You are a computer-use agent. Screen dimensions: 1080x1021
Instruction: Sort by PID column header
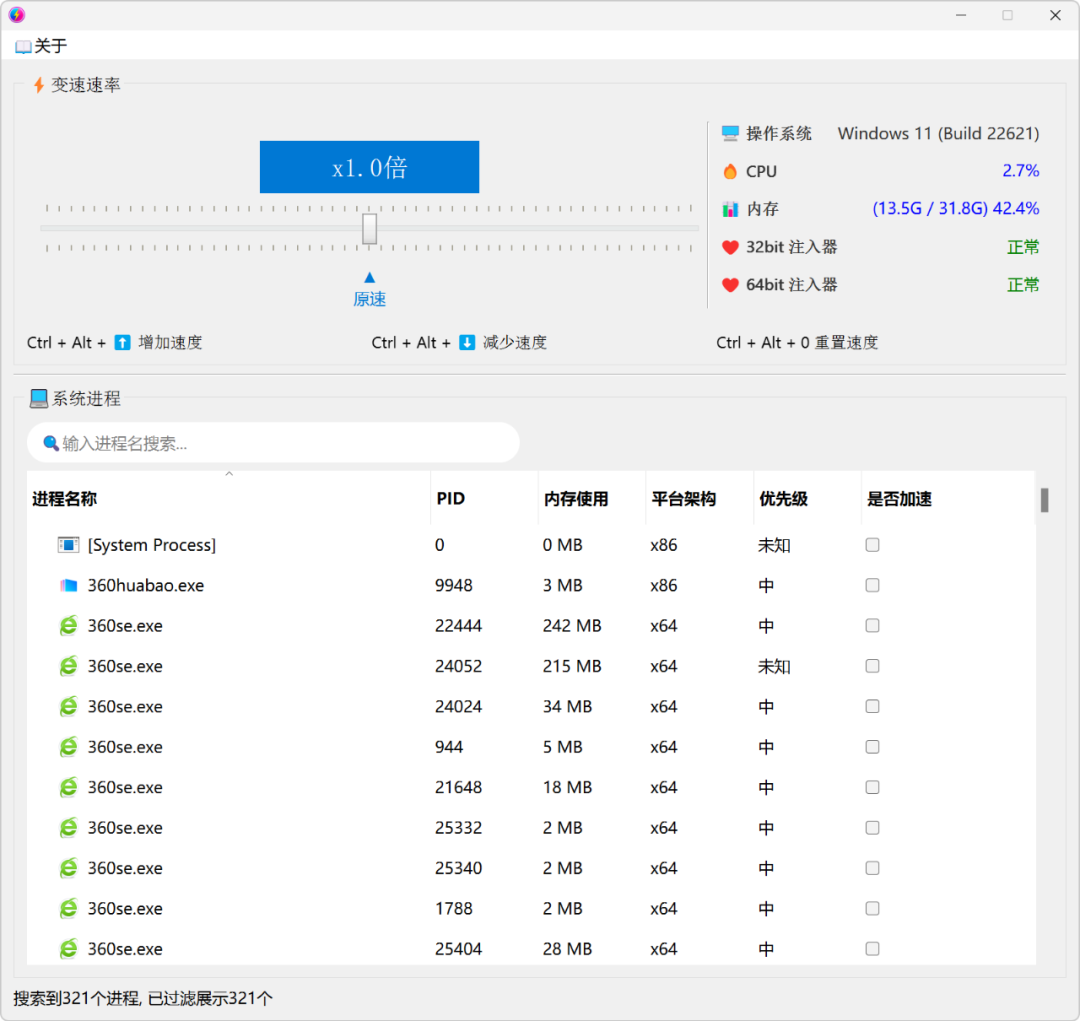tap(484, 499)
